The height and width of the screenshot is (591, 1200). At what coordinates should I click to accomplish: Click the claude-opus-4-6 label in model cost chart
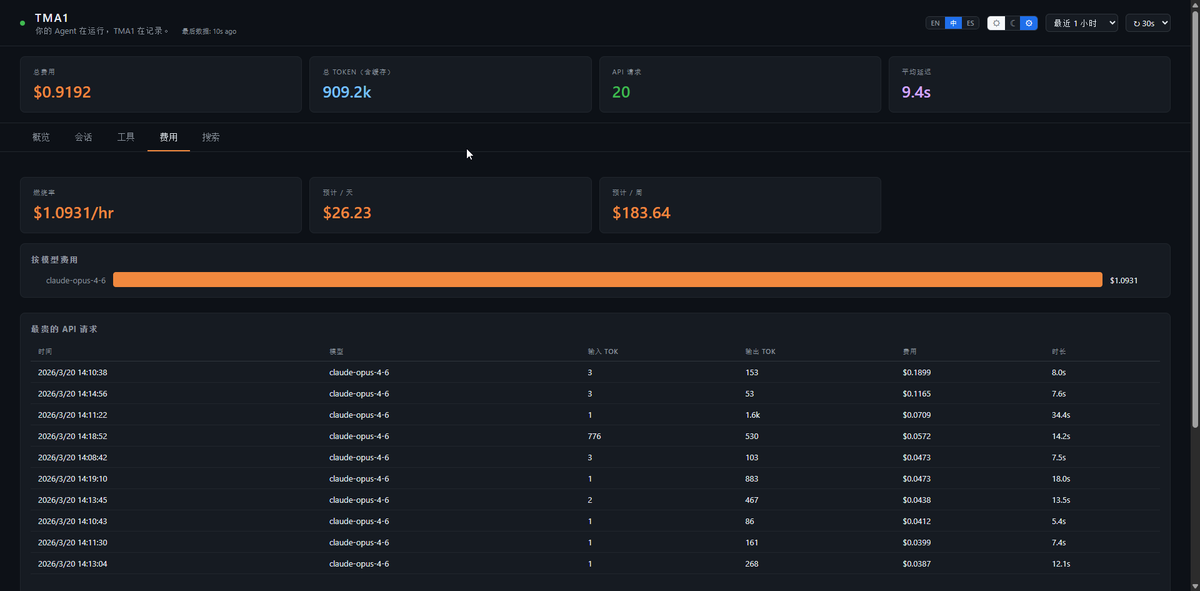[x=76, y=280]
